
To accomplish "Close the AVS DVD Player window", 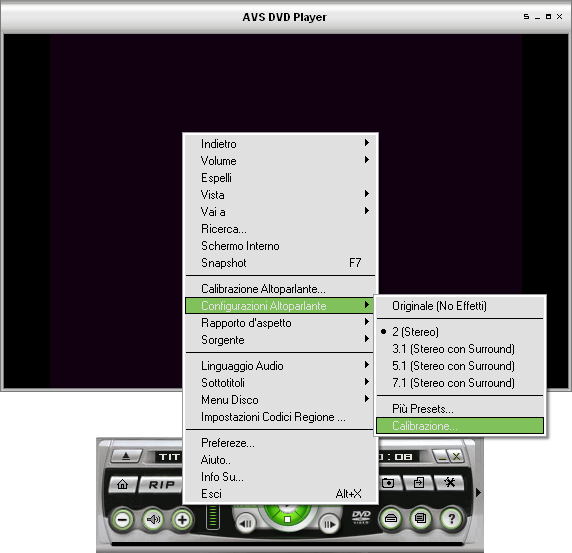I will 560,16.
